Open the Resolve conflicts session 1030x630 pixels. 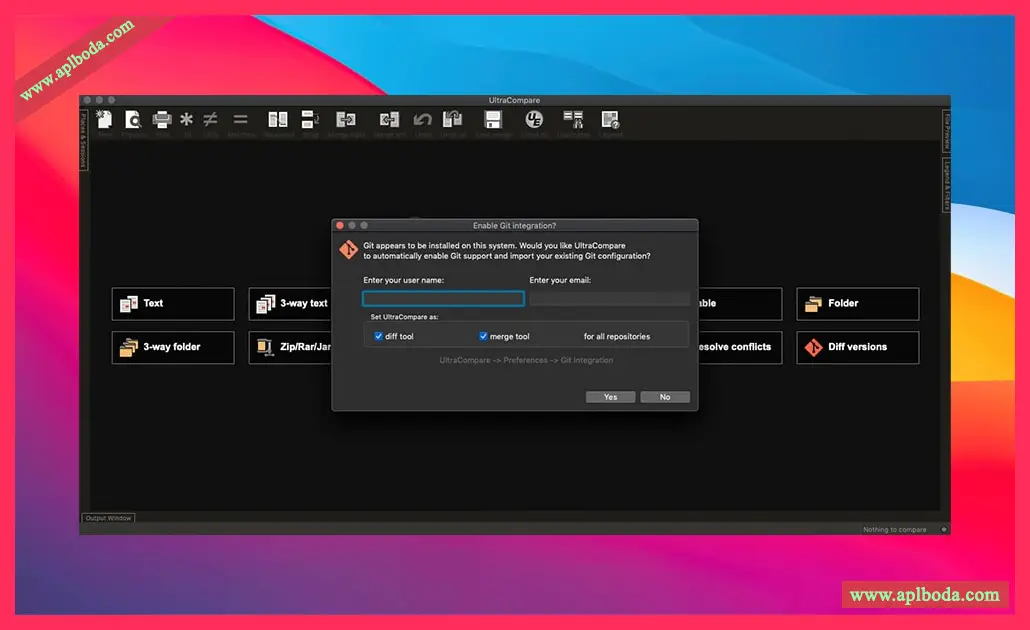(740, 347)
